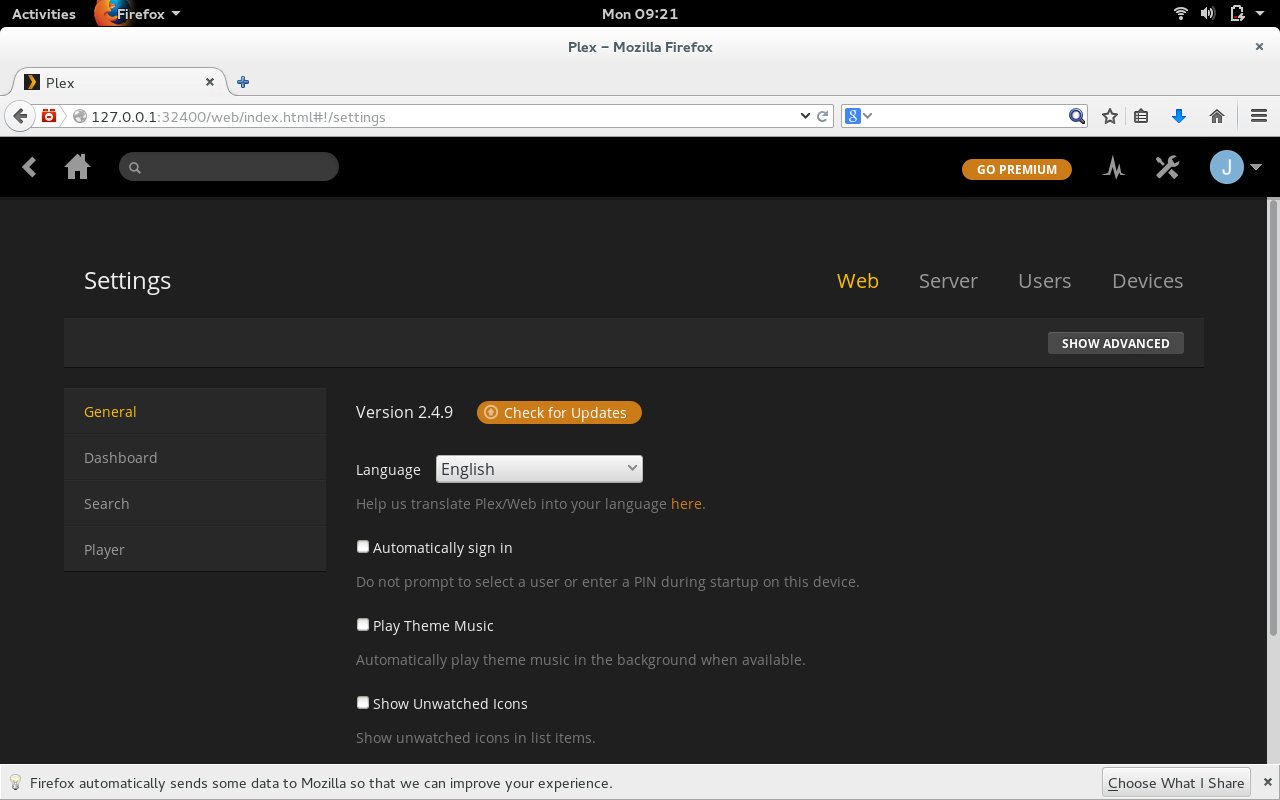The width and height of the screenshot is (1280, 800).
Task: Click the lightbulb icon in the notification bar
Action: 15,782
